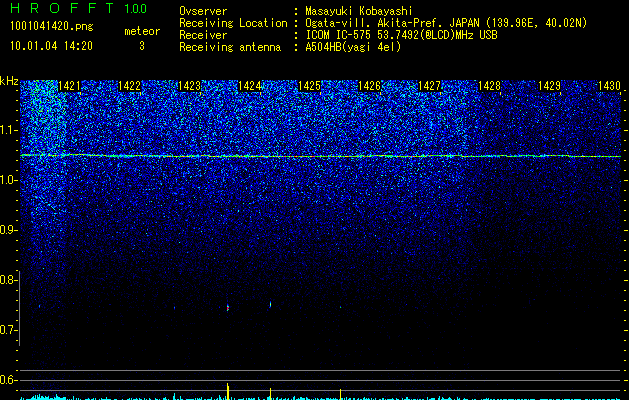Click the 1.0 kHz frequency label

tap(7, 180)
